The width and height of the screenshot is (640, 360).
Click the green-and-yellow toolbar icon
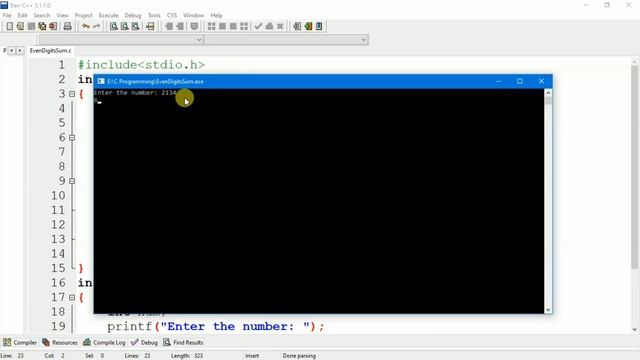pos(308,26)
